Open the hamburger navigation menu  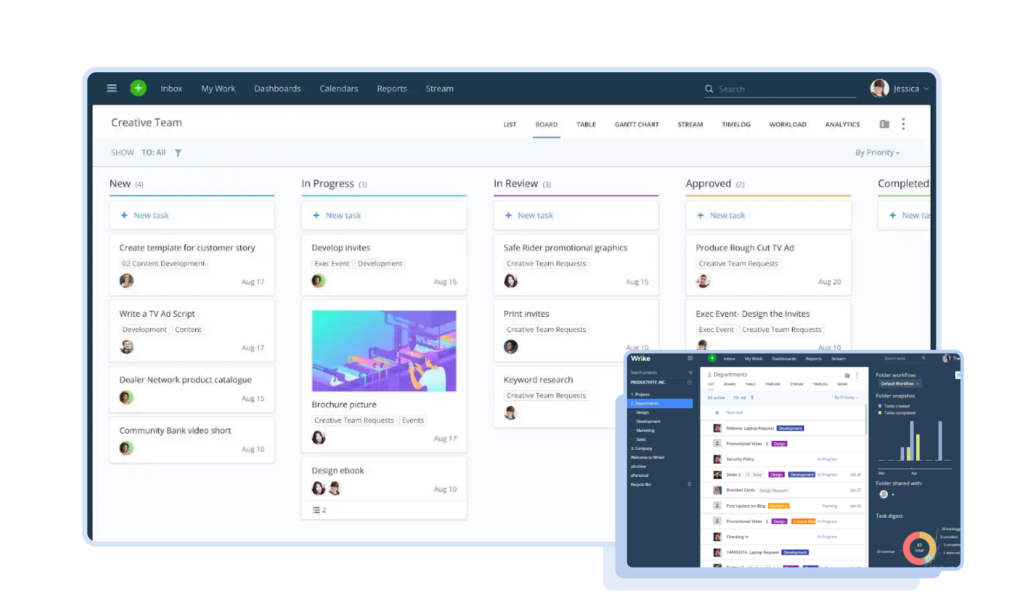point(110,88)
